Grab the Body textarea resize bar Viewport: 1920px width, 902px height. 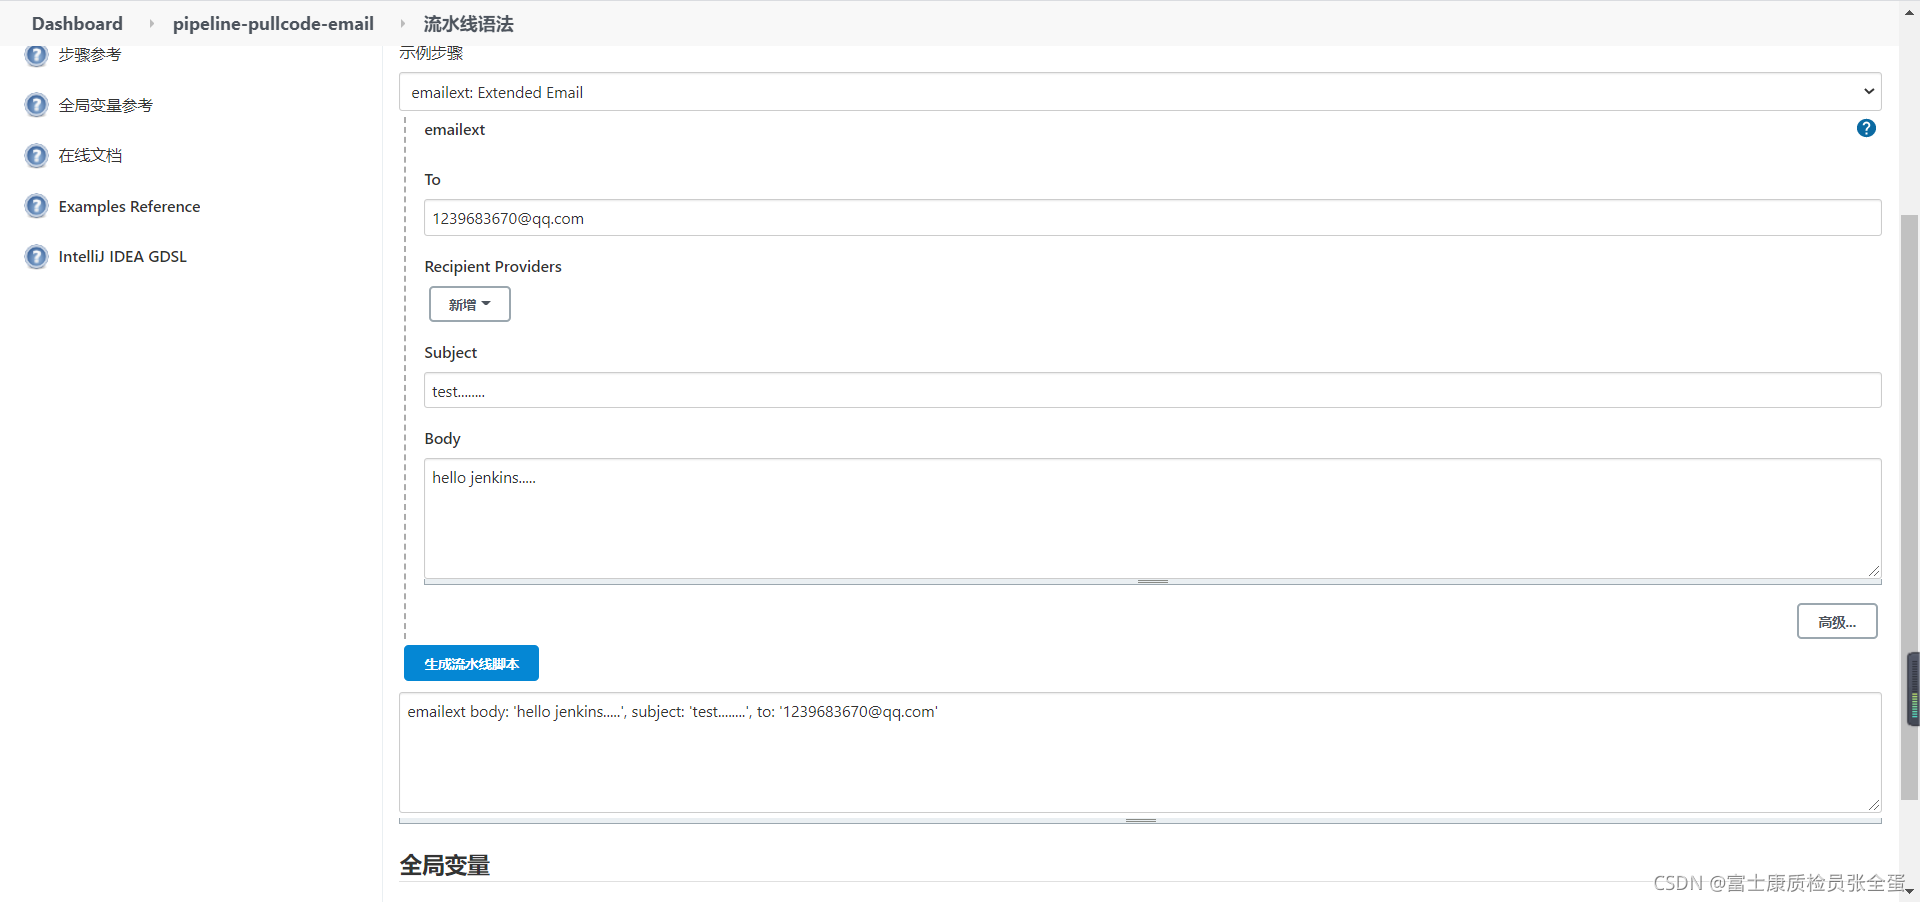point(1152,581)
